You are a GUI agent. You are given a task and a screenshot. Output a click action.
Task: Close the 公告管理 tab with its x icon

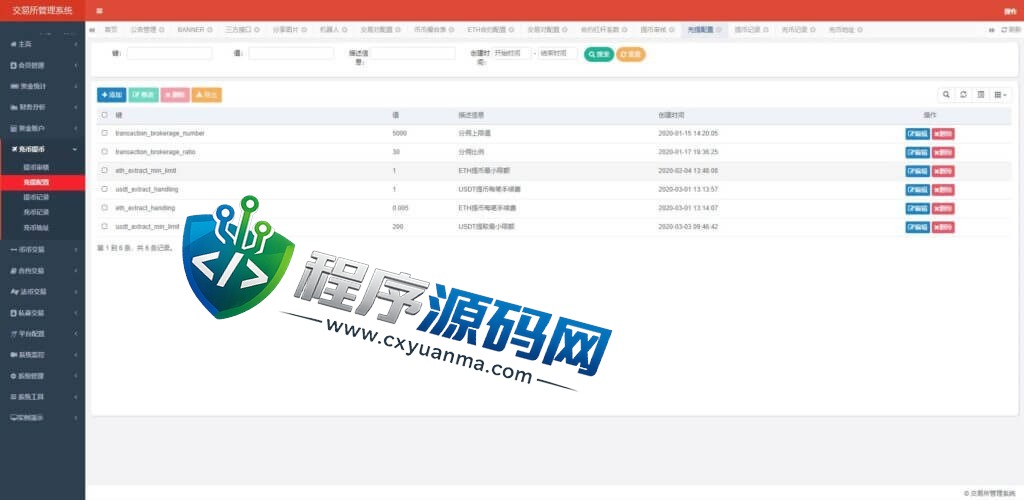point(161,30)
